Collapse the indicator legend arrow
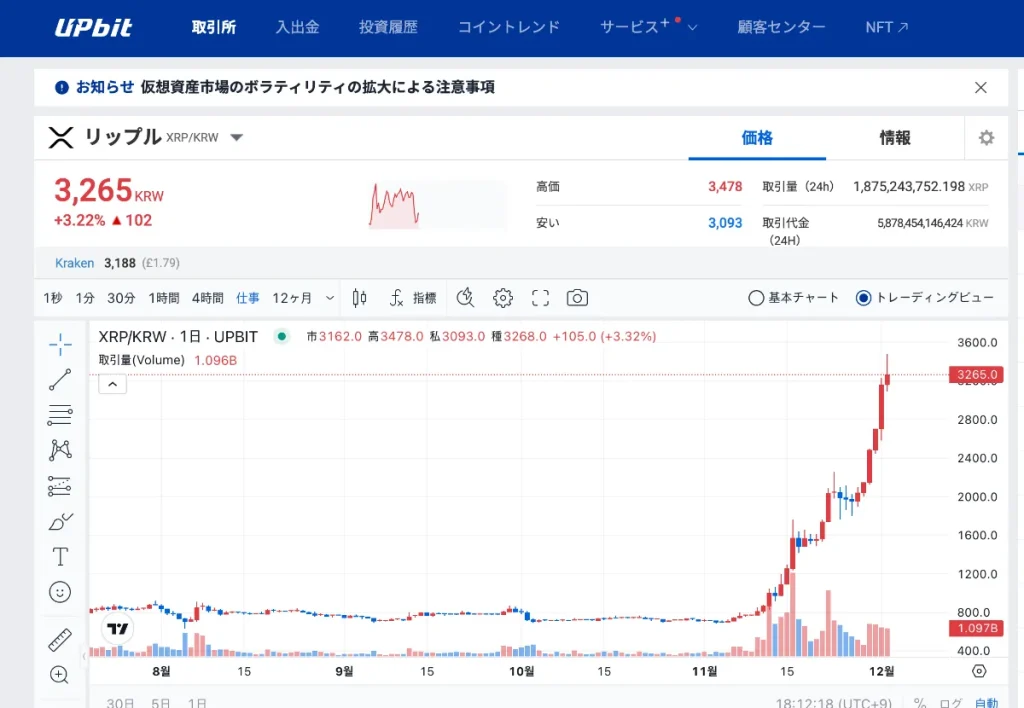 pyautogui.click(x=112, y=384)
